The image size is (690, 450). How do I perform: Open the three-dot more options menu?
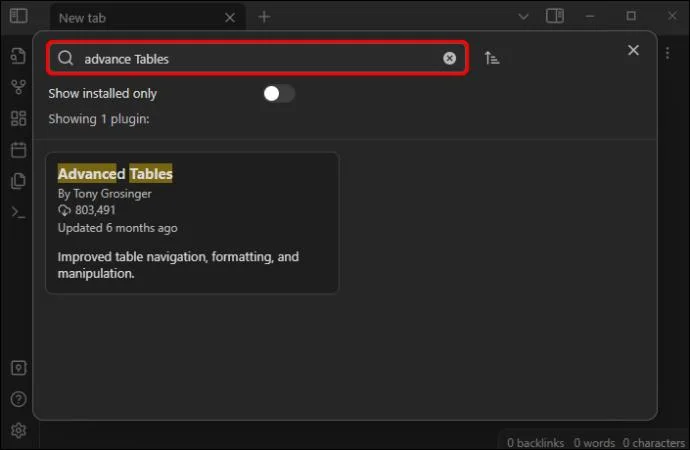[x=668, y=53]
